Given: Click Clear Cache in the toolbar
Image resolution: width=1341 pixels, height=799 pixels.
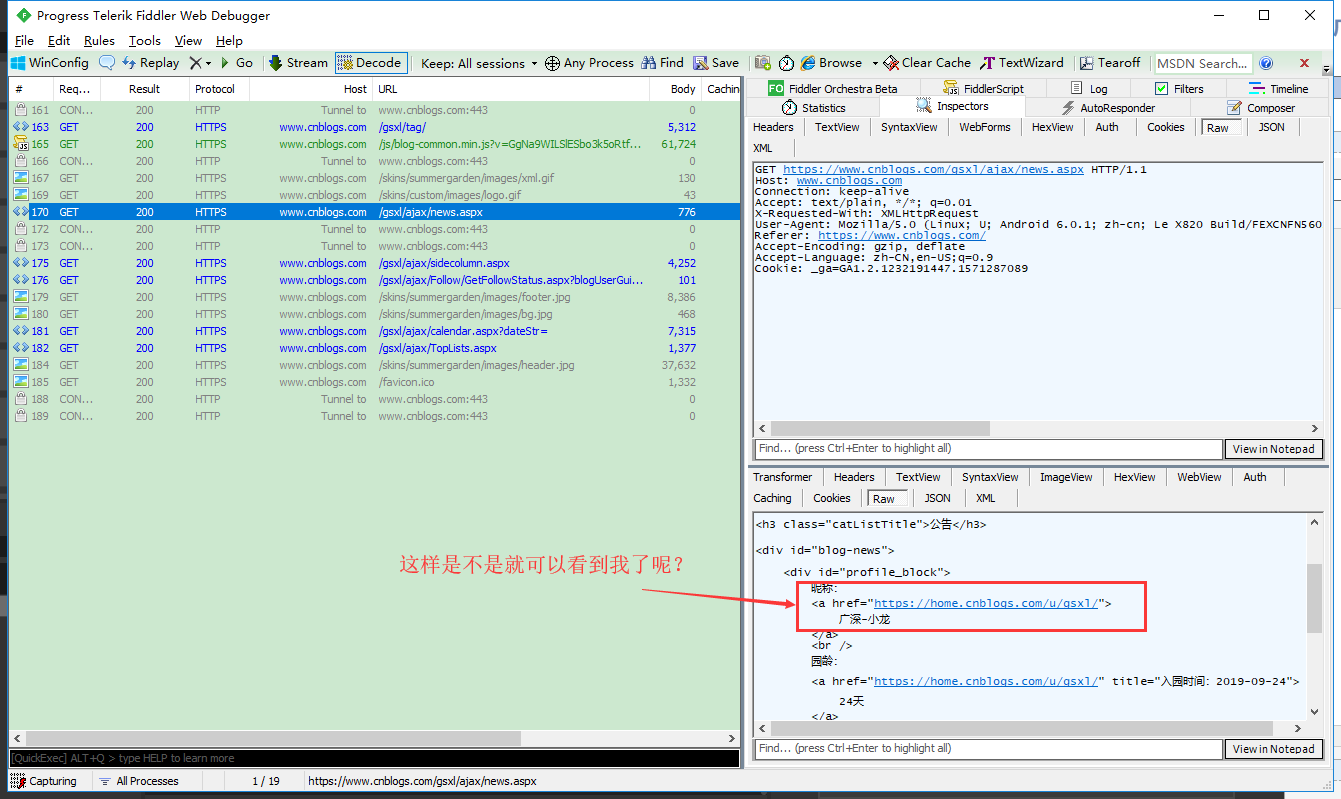Looking at the screenshot, I should [x=928, y=63].
